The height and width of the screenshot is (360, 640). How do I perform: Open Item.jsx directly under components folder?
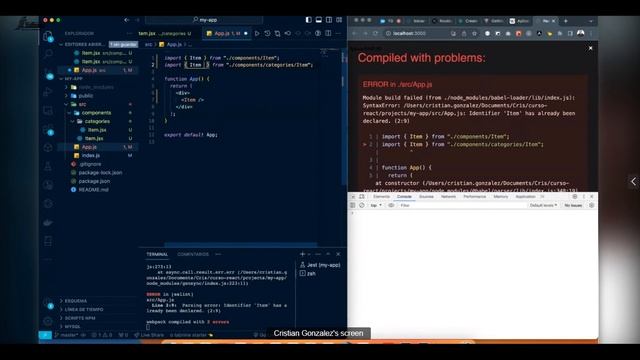[94, 138]
